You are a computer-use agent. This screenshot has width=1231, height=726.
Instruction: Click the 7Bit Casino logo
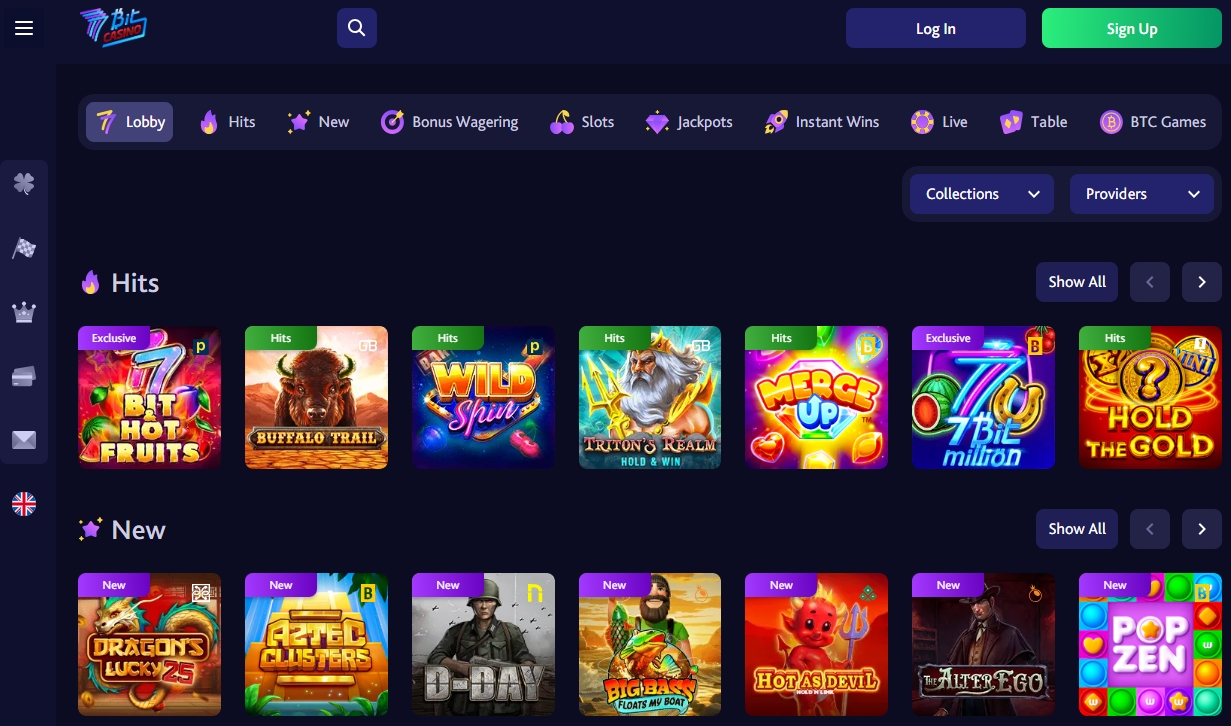point(113,28)
